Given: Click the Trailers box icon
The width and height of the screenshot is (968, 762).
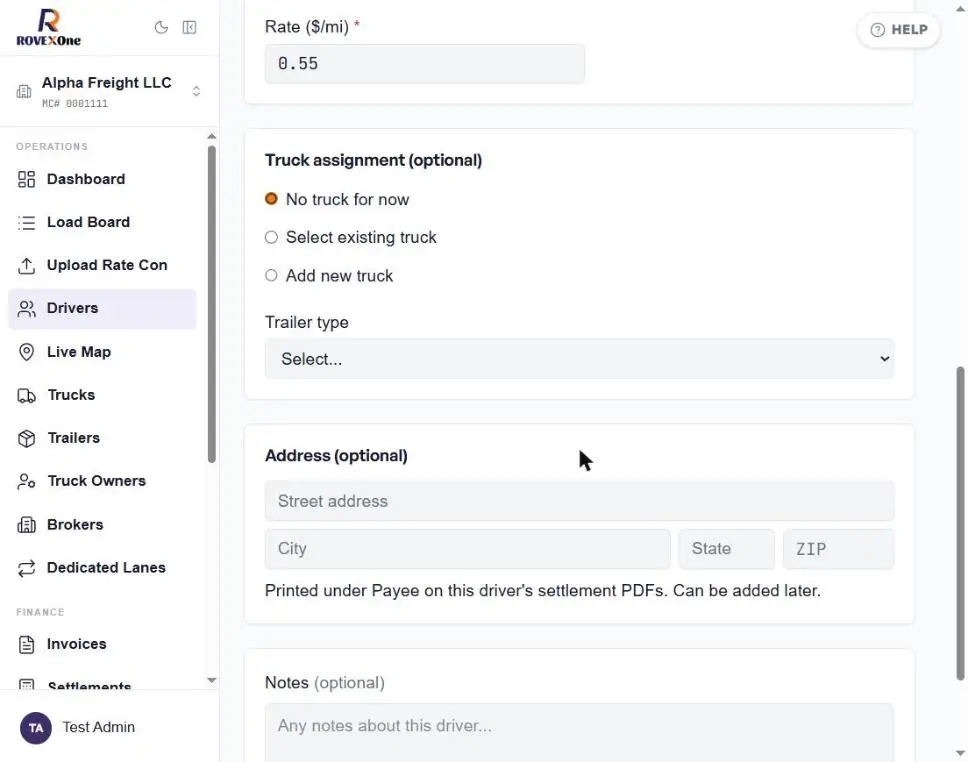Looking at the screenshot, I should pyautogui.click(x=27, y=438).
